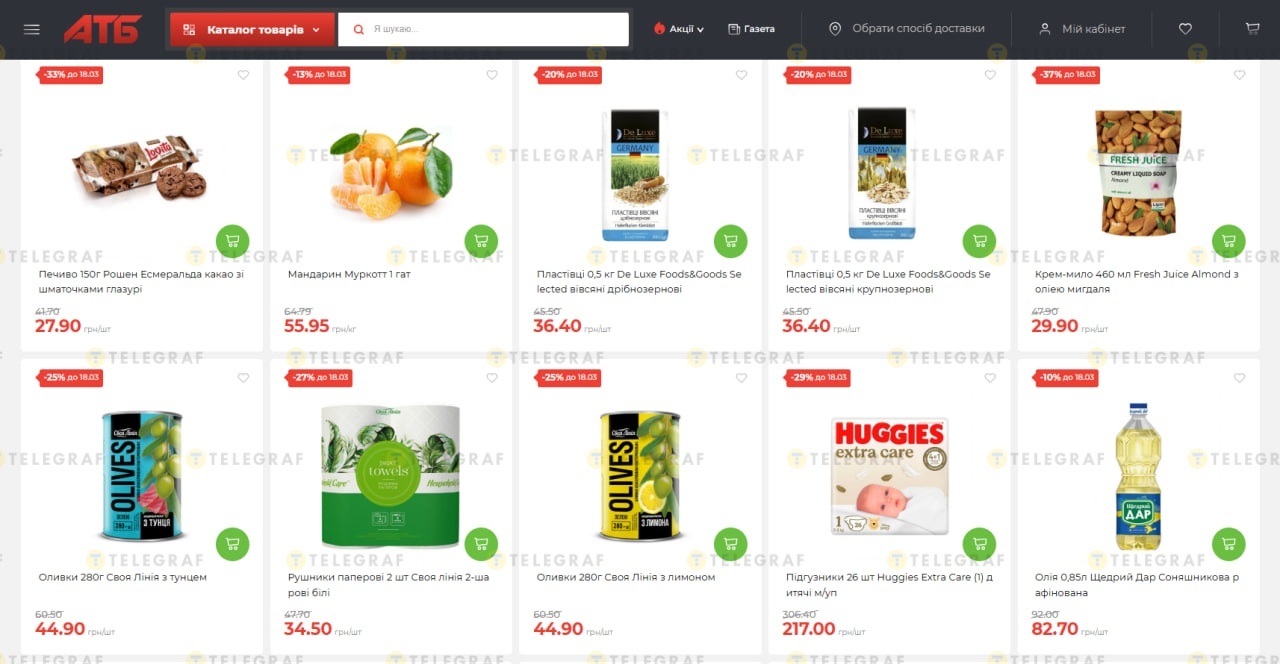Open Підгузники Huggies Extra Care link
The image size is (1280, 664).
point(889,584)
